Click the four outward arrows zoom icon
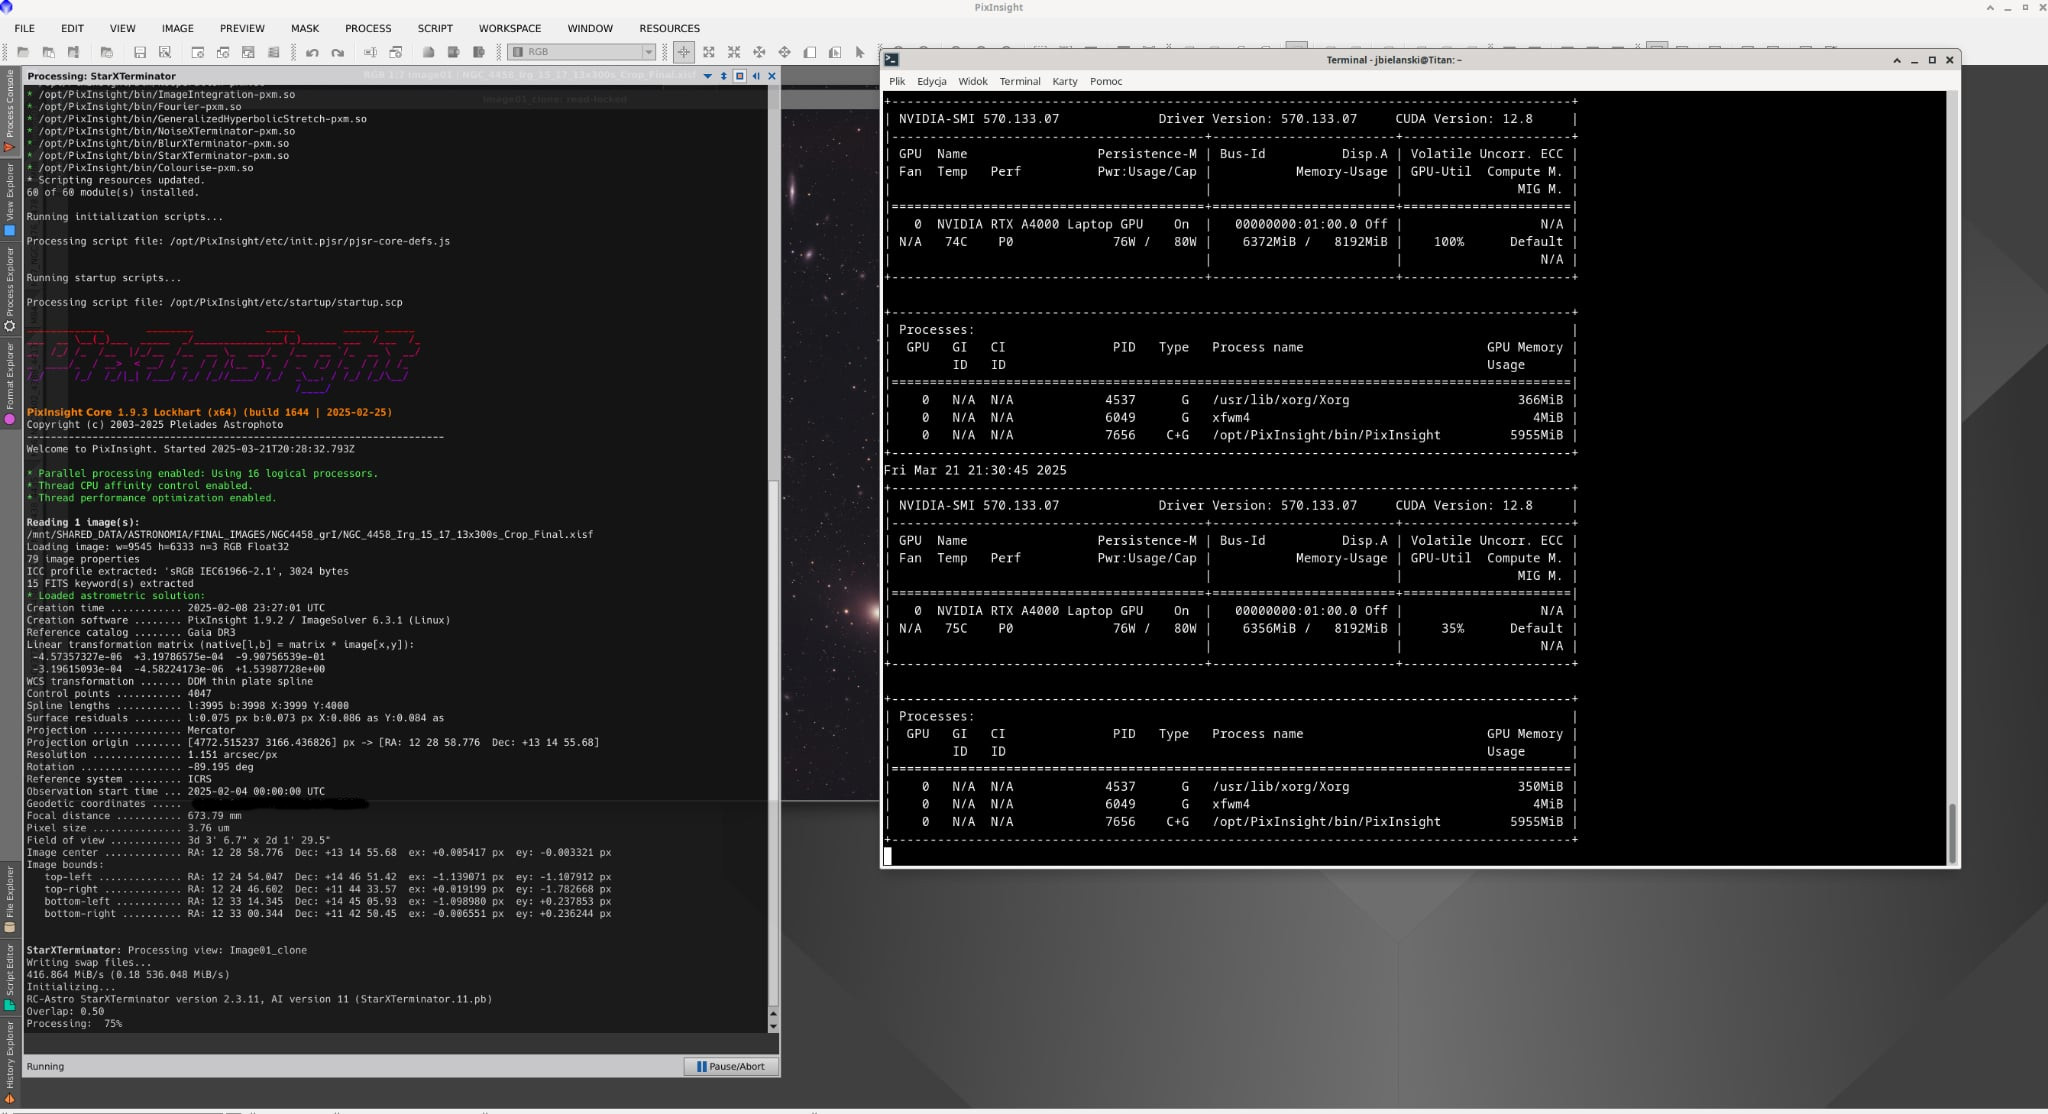Image resolution: width=2048 pixels, height=1114 pixels. point(709,52)
